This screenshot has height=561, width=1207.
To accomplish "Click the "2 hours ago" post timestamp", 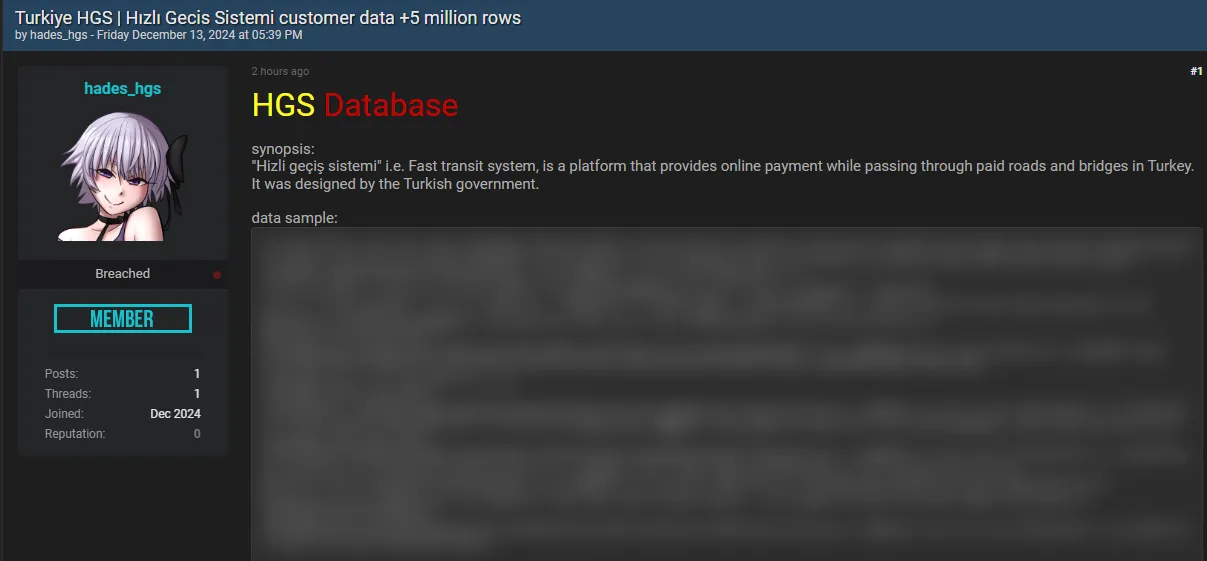I will pyautogui.click(x=280, y=72).
